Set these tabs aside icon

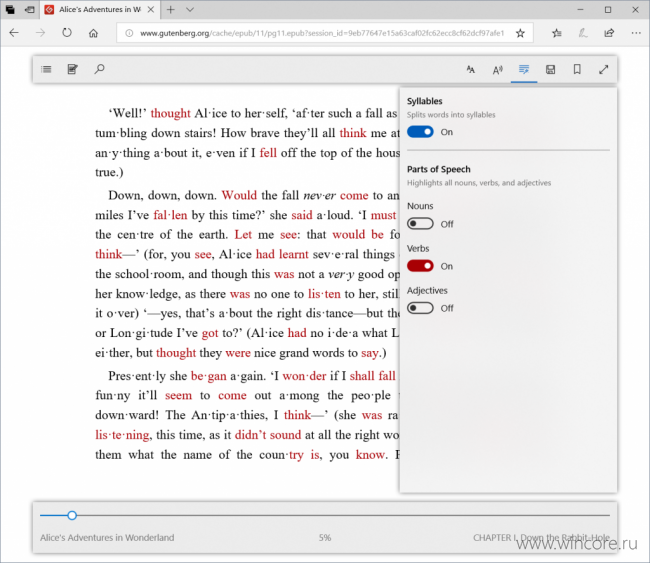[29, 10]
